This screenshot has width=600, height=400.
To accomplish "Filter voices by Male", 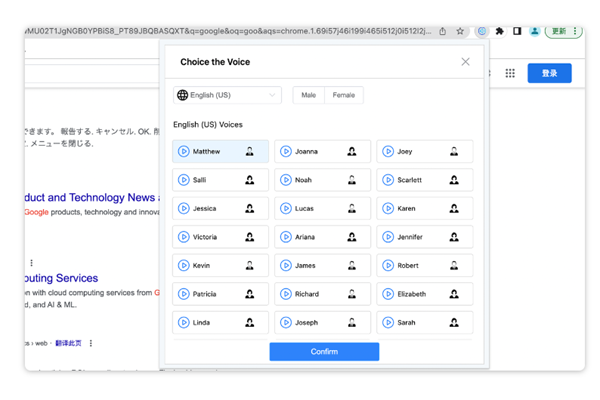I will click(308, 95).
